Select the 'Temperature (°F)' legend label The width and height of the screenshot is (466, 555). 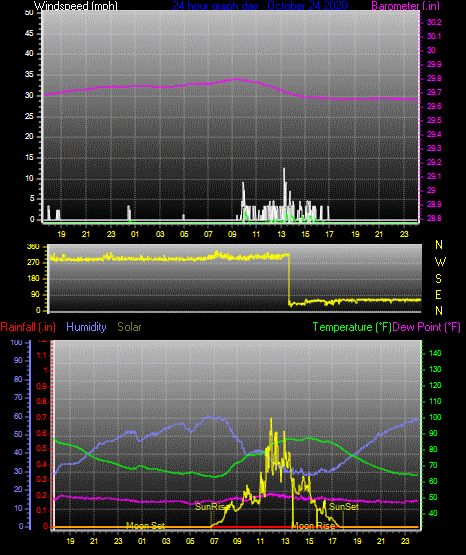tap(352, 327)
